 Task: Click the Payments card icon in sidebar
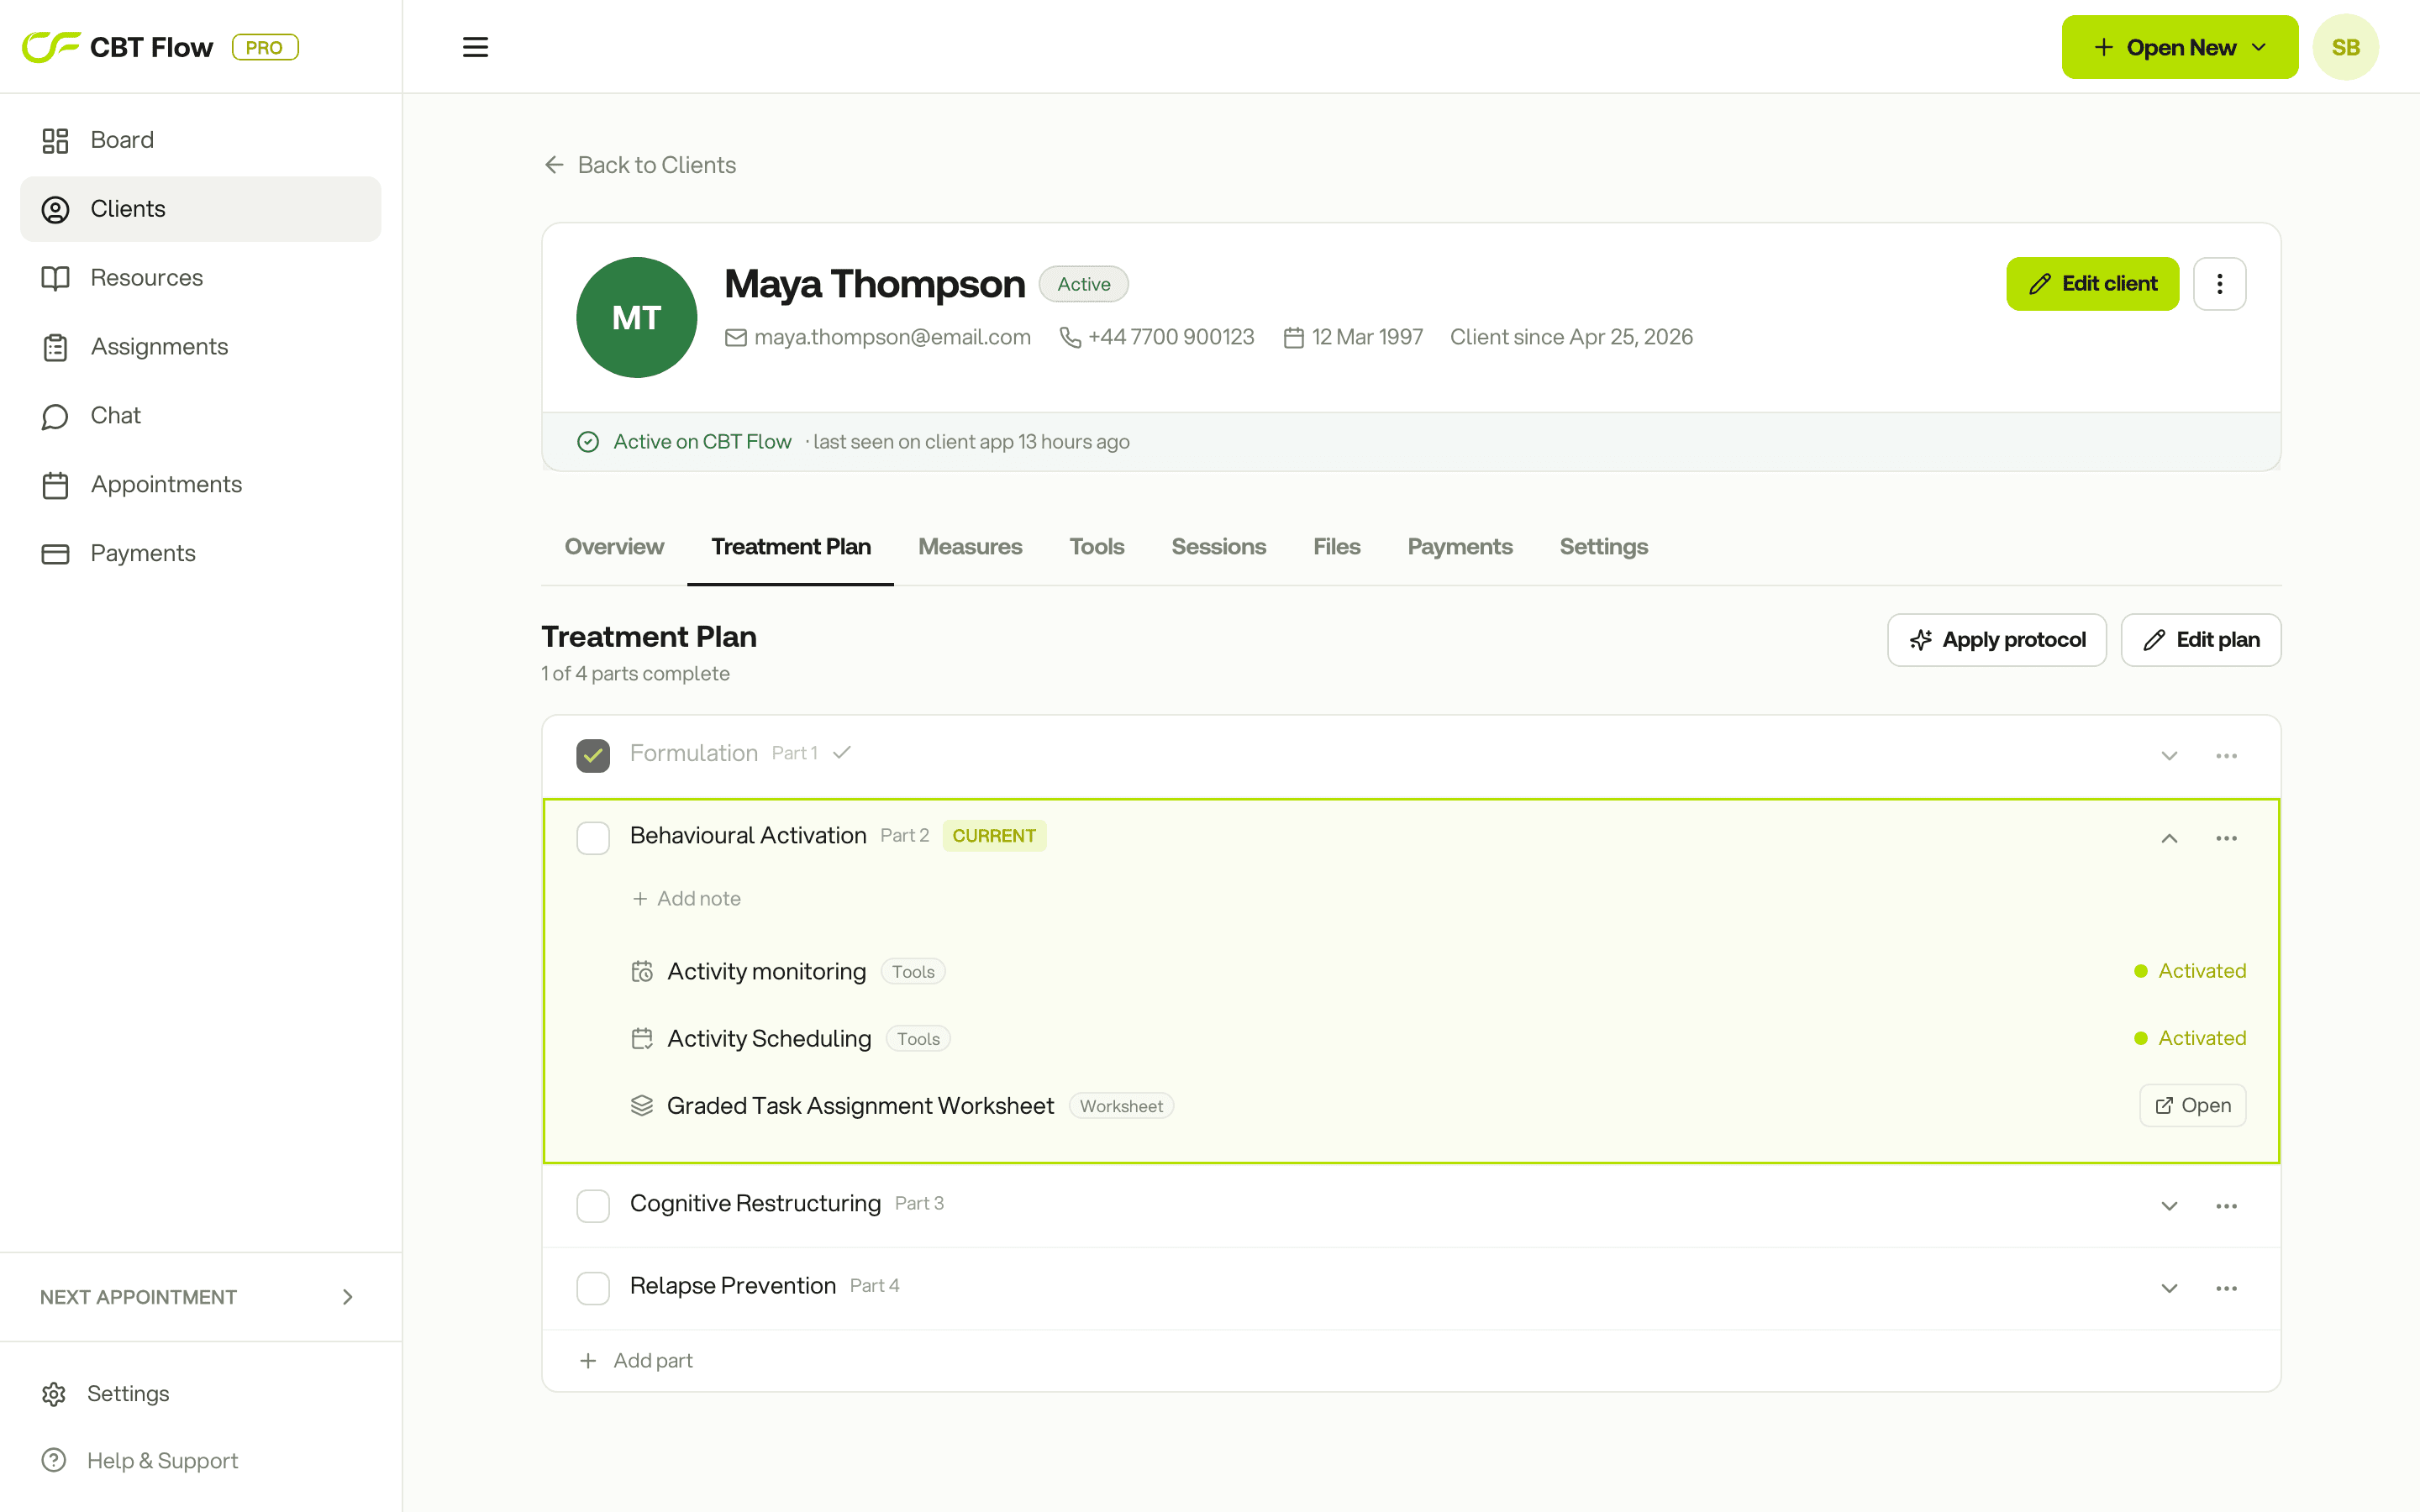click(55, 554)
